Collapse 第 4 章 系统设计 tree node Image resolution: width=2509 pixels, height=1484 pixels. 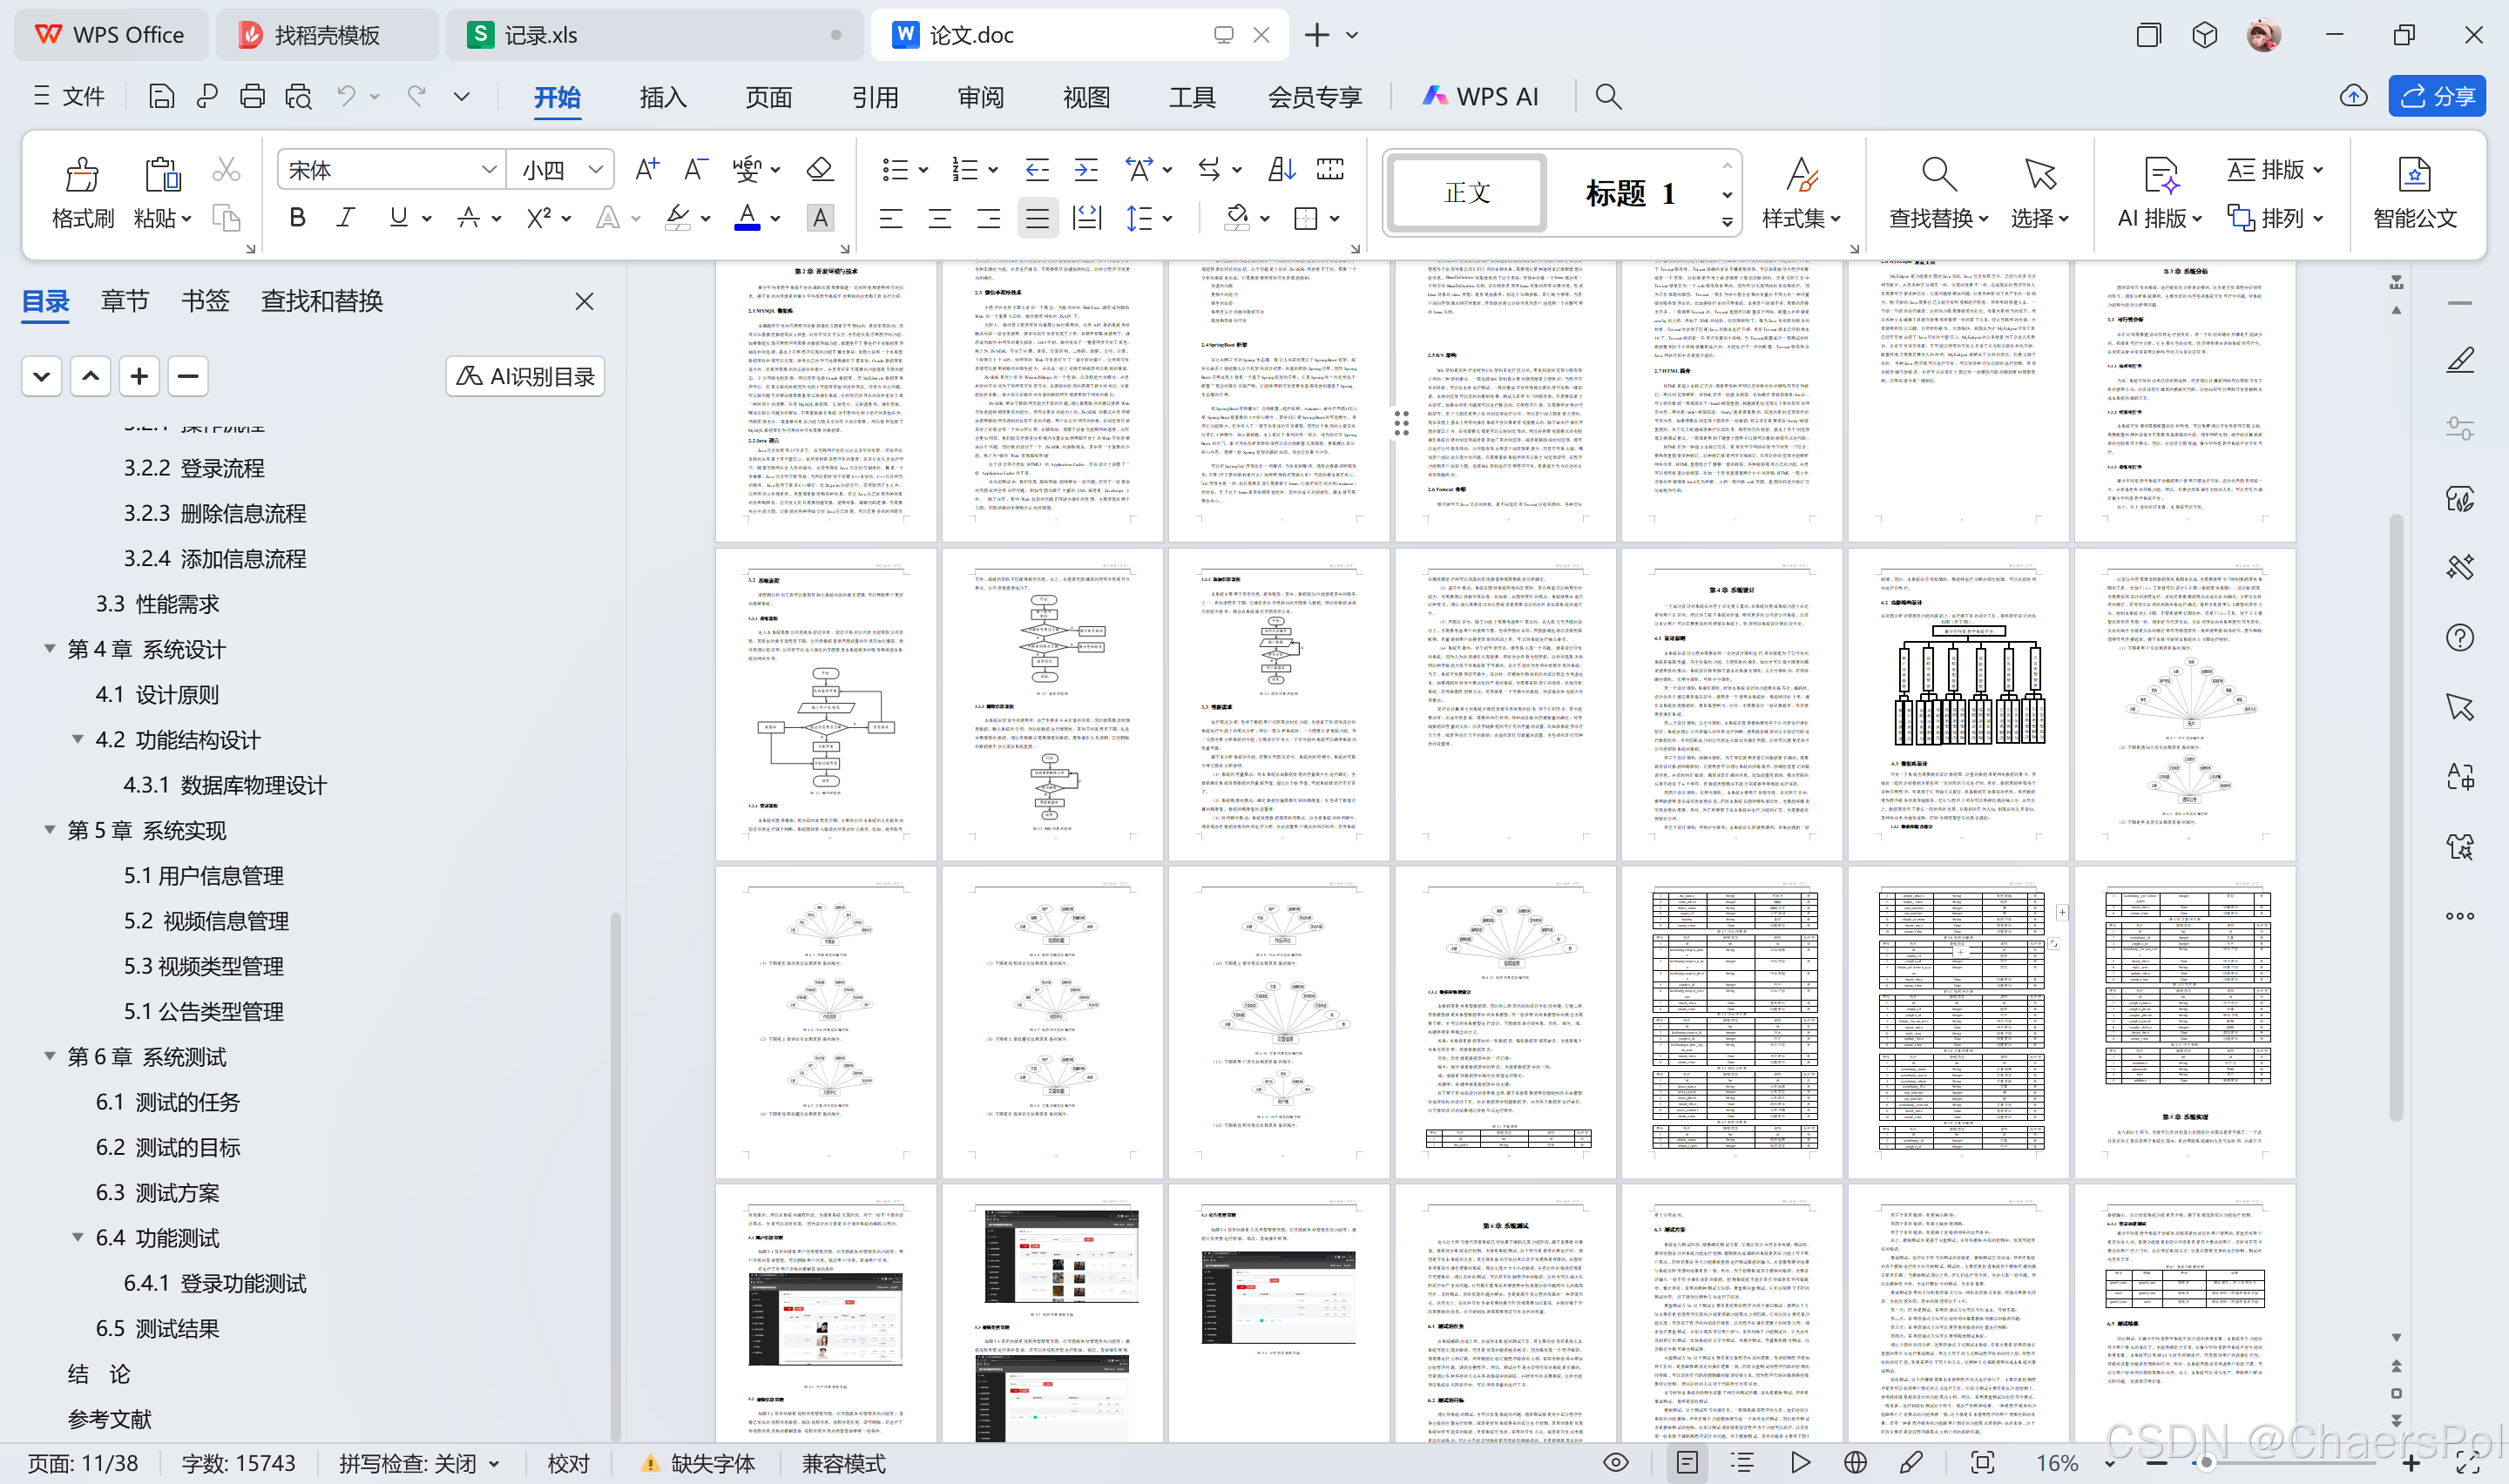pyautogui.click(x=50, y=649)
